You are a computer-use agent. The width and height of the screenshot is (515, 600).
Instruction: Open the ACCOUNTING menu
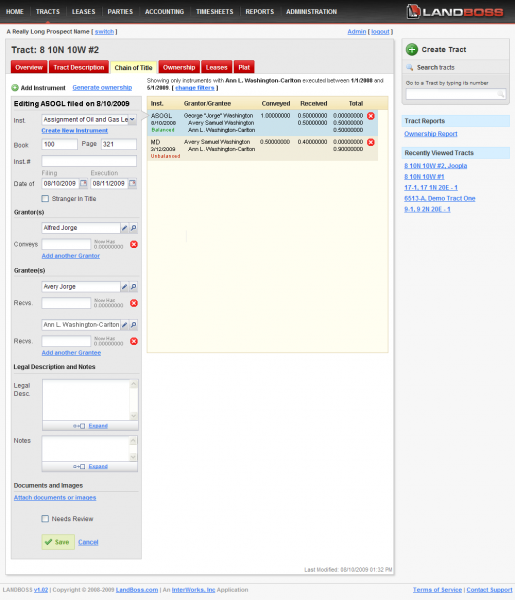coord(165,11)
